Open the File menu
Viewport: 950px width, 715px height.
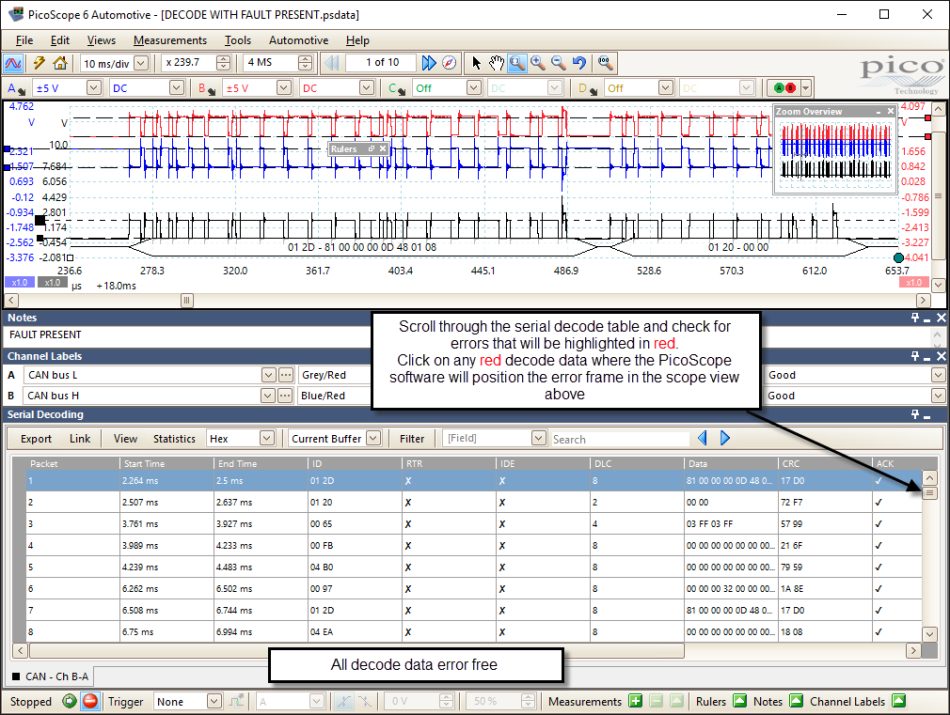pos(24,41)
